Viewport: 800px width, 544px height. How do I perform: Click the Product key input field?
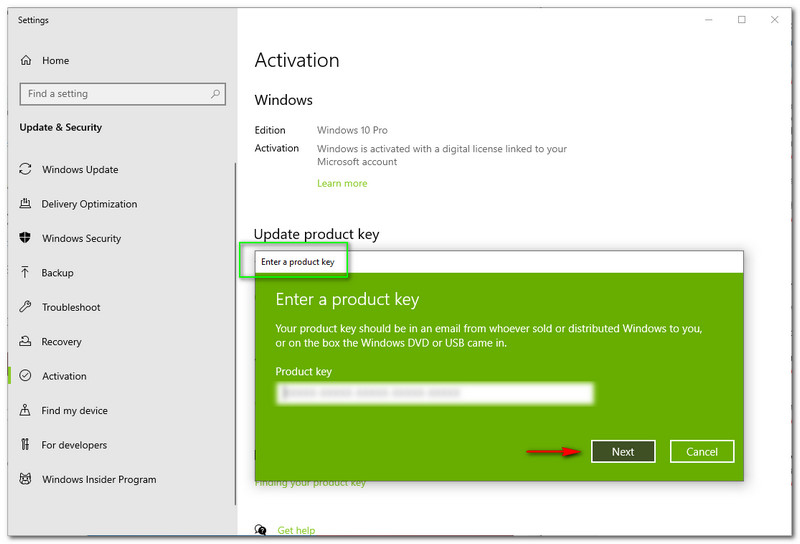[x=434, y=394]
